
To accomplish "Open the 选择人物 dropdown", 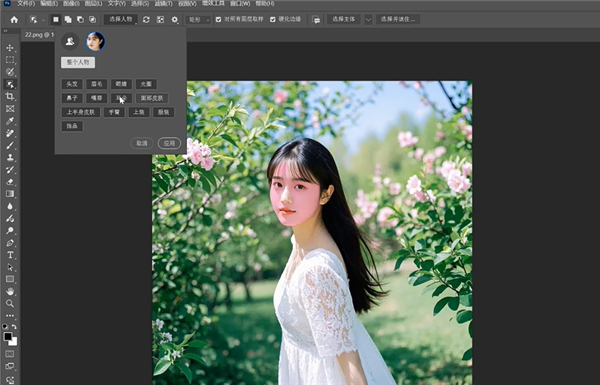I will point(121,20).
